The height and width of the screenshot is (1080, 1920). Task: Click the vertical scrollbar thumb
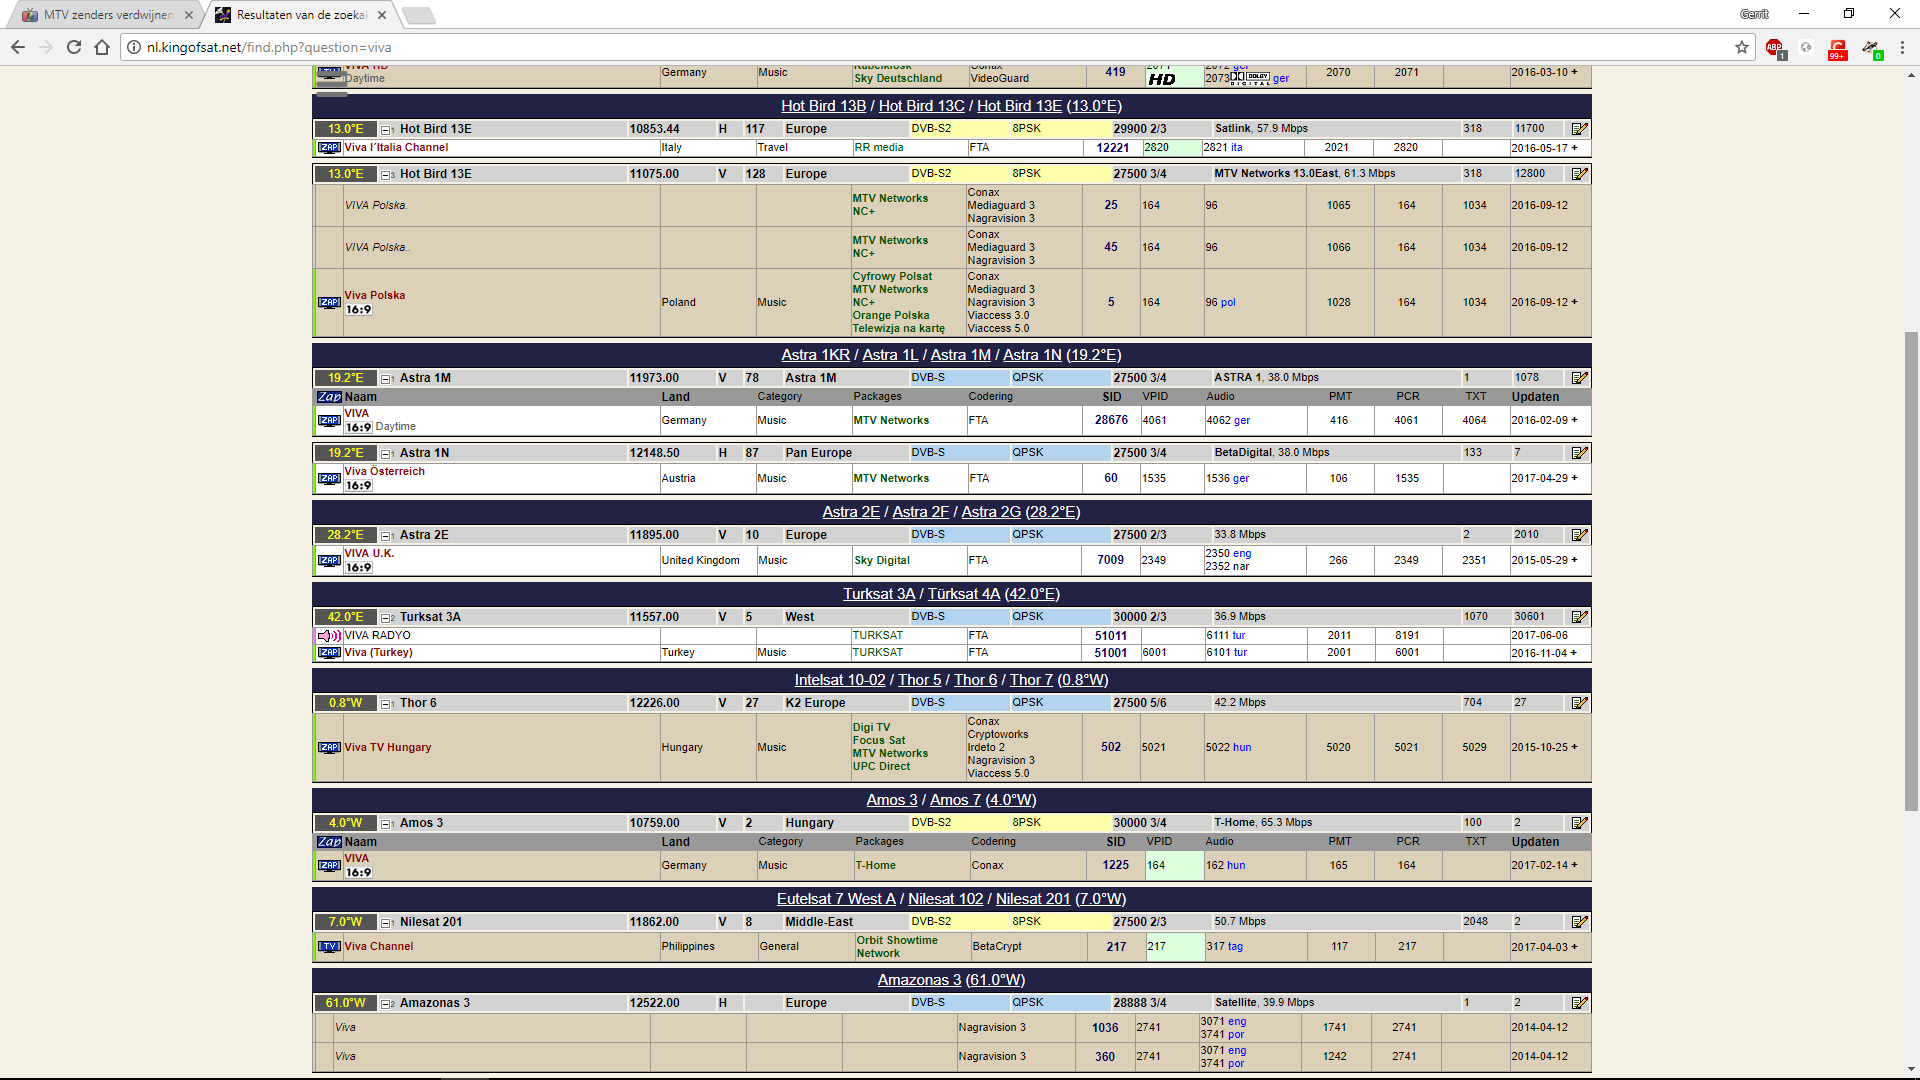1911,570
